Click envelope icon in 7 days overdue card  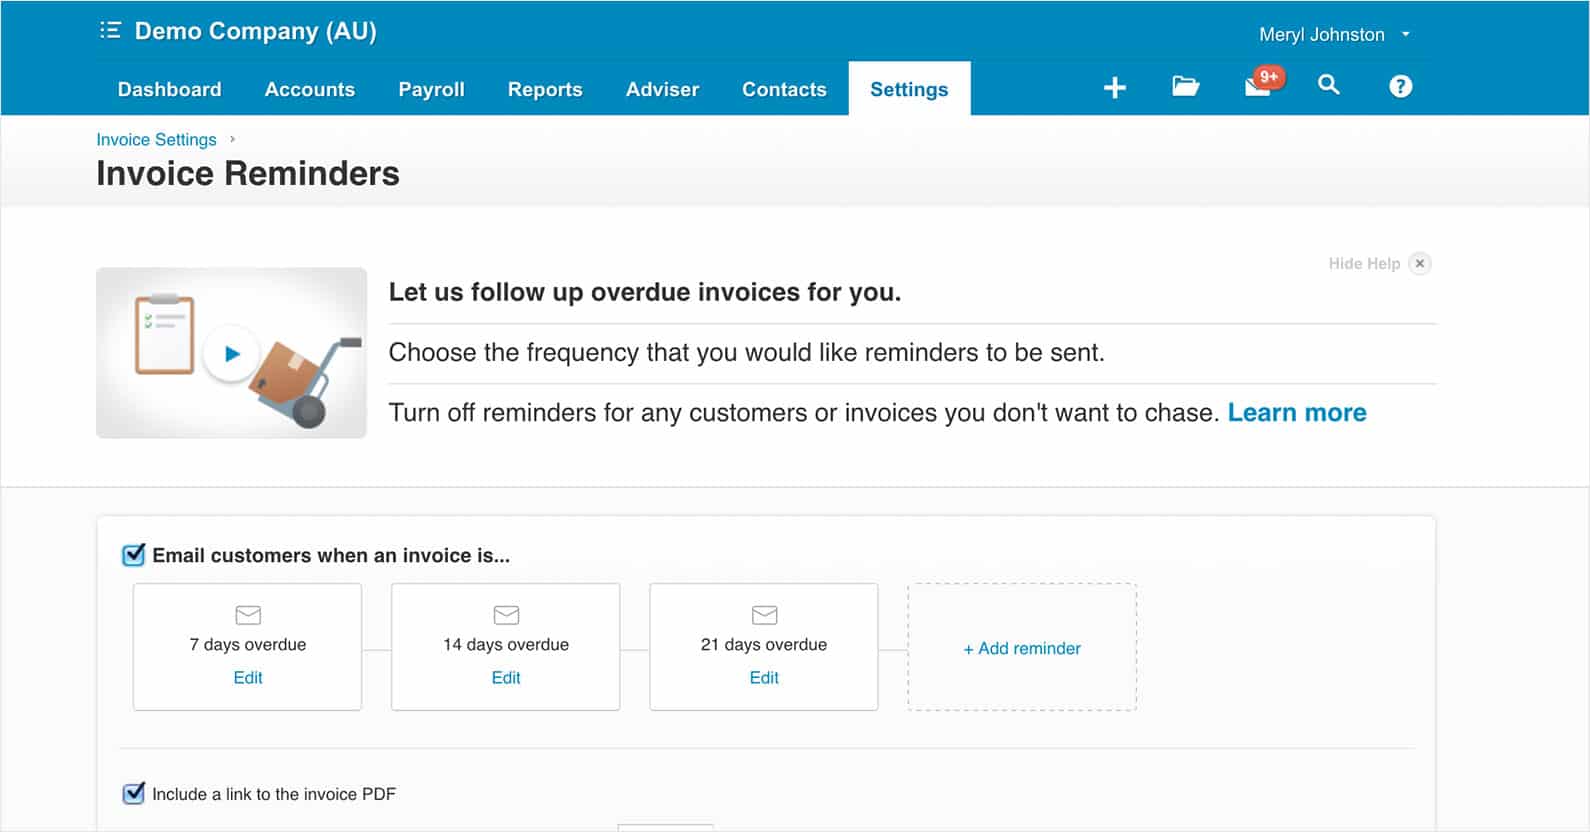(248, 614)
